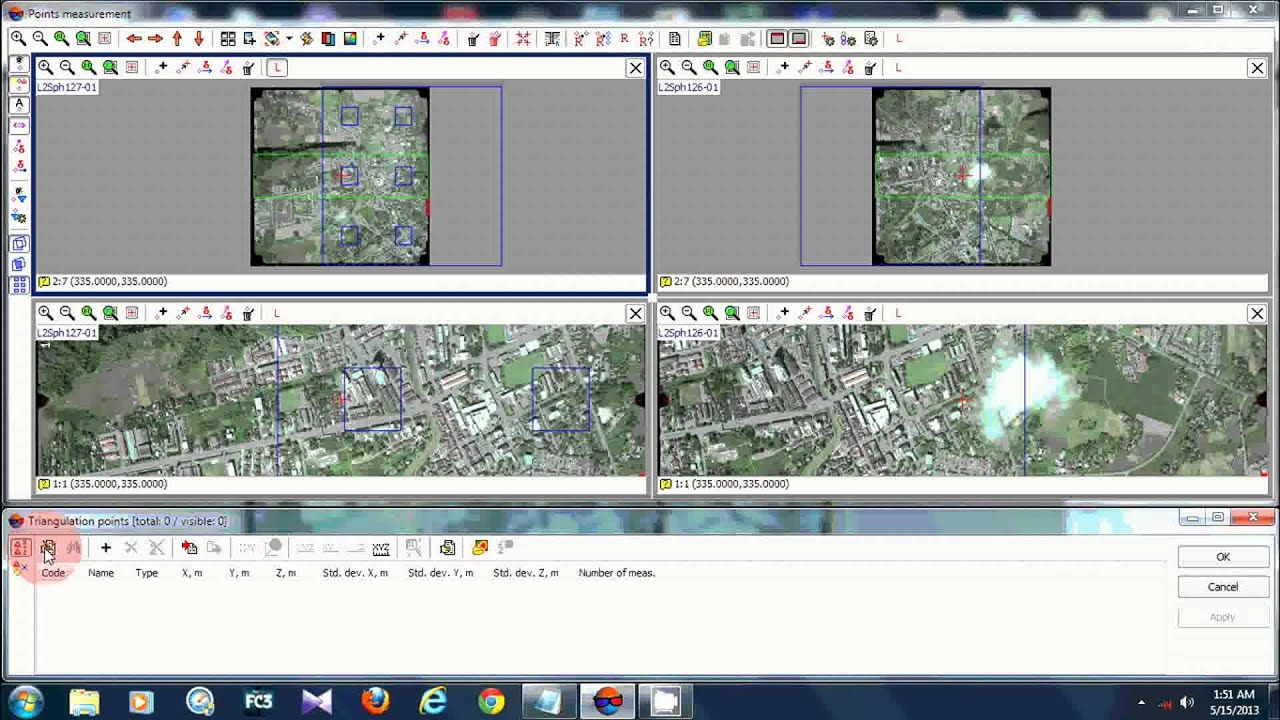Sort the points by the Code column

tap(53, 573)
